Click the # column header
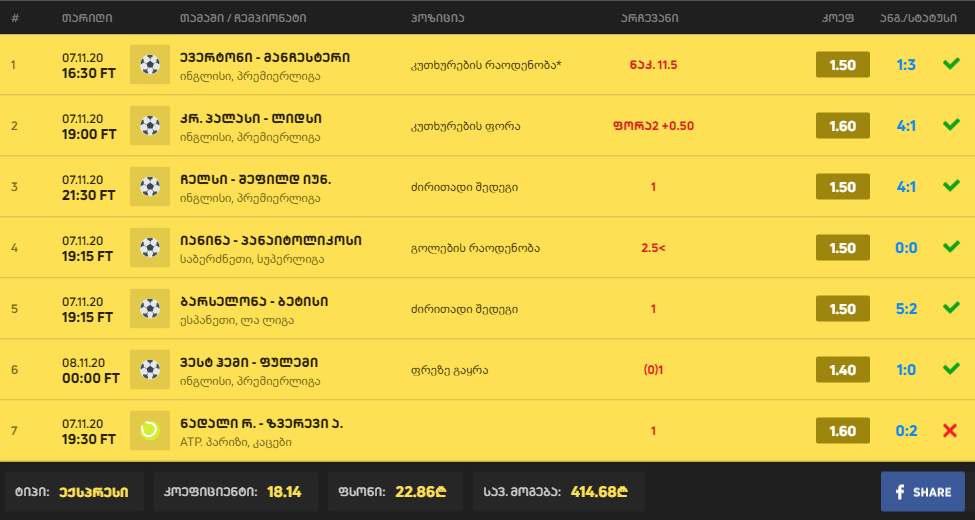This screenshot has width=975, height=520. pos(15,18)
